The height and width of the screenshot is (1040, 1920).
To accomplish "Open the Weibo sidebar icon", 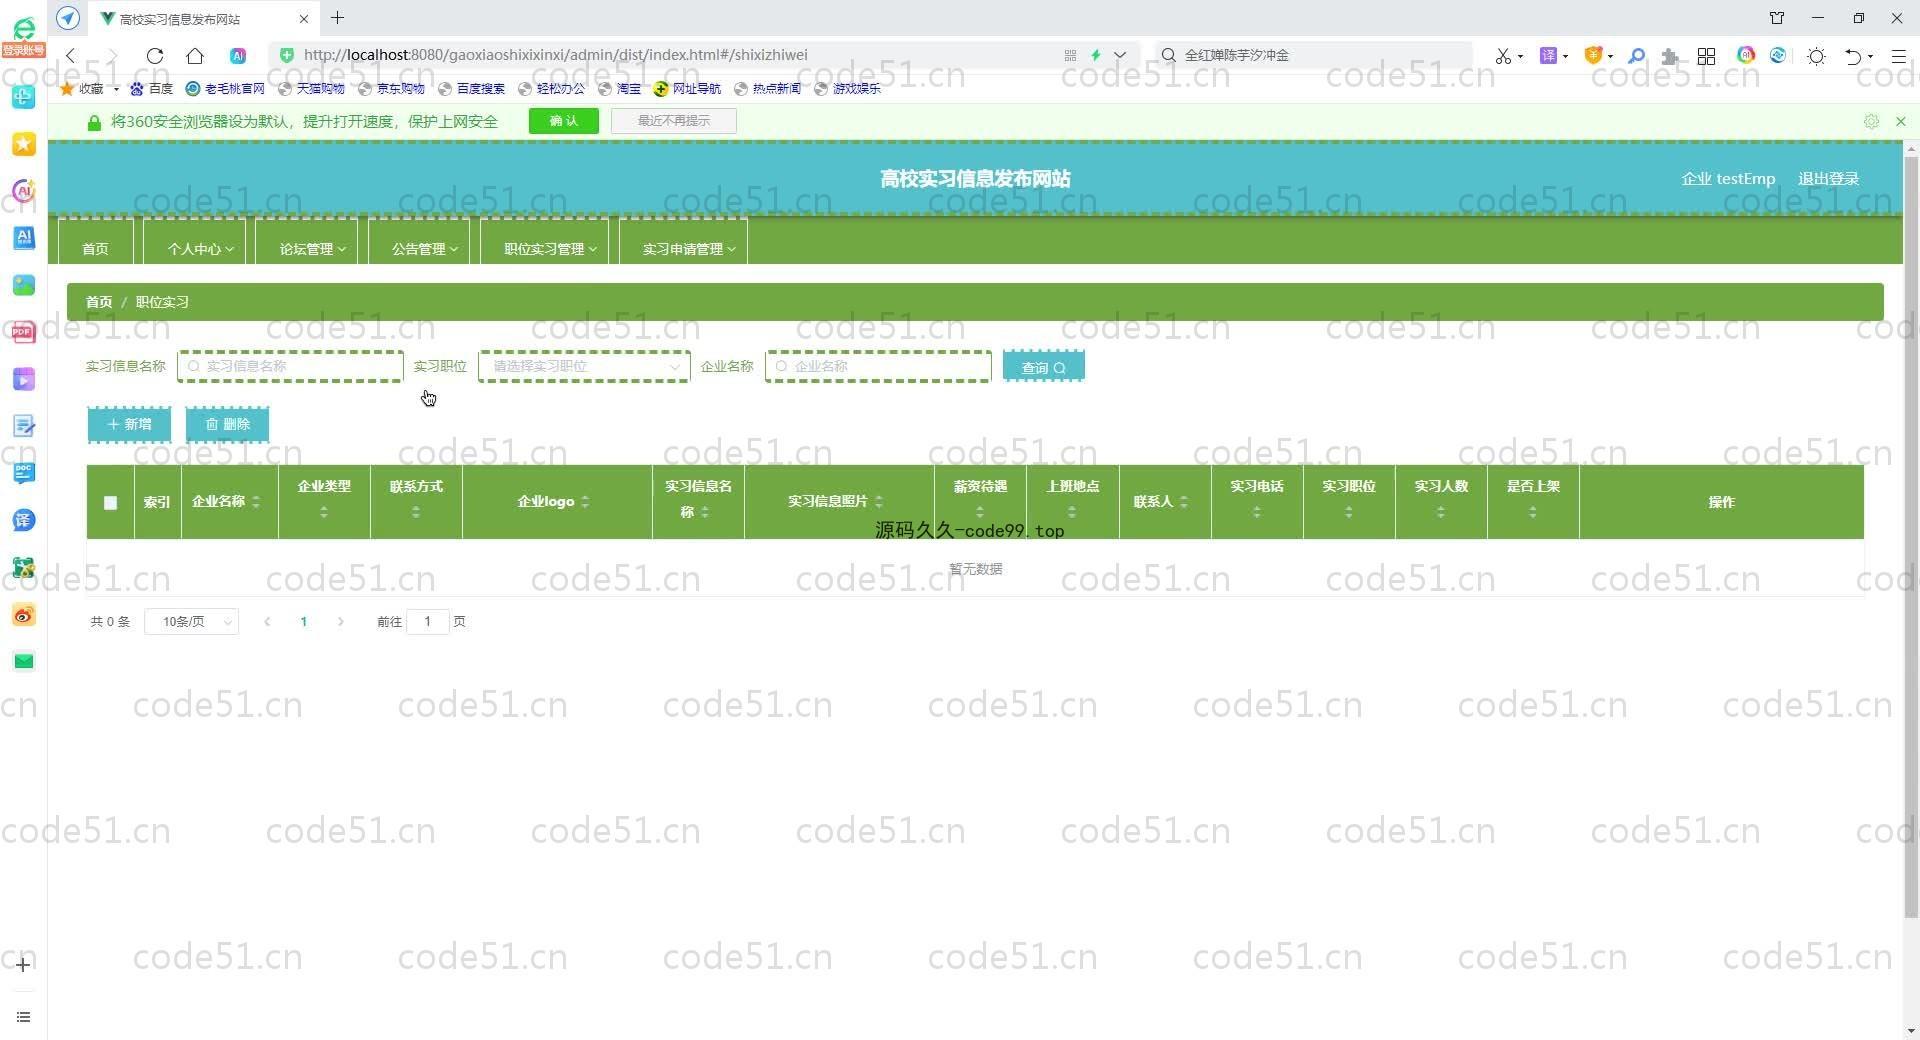I will click(24, 614).
